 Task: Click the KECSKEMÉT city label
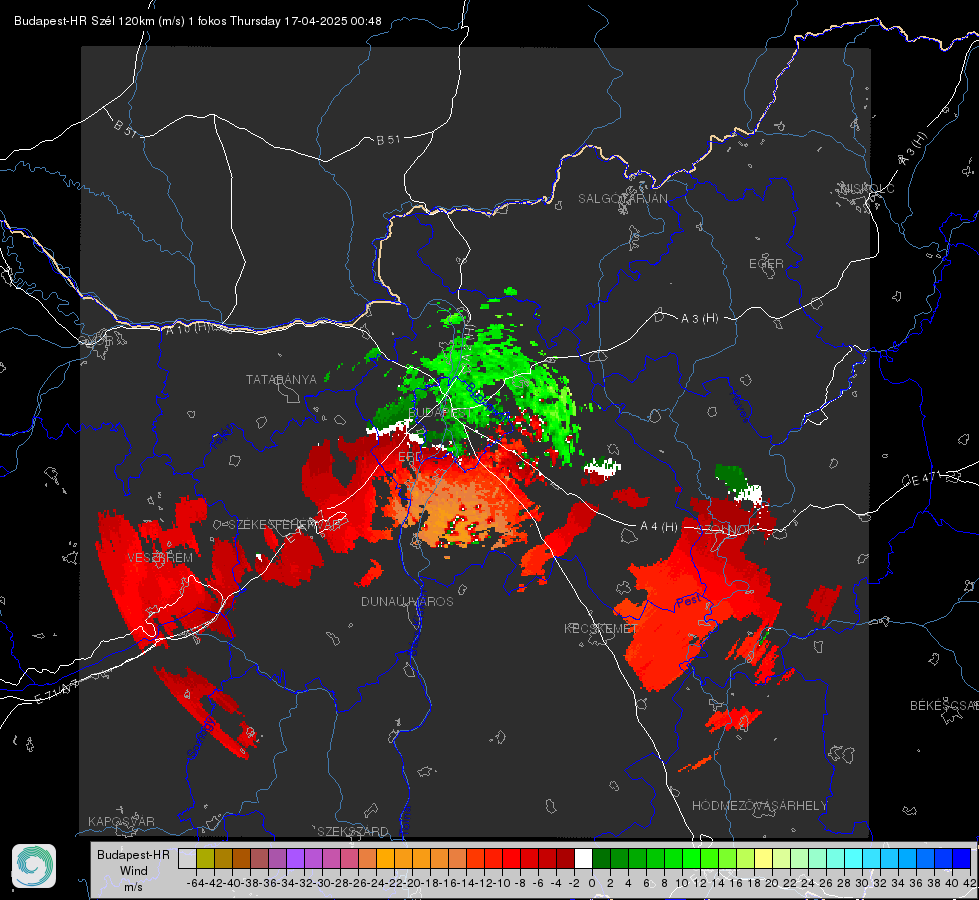(601, 628)
